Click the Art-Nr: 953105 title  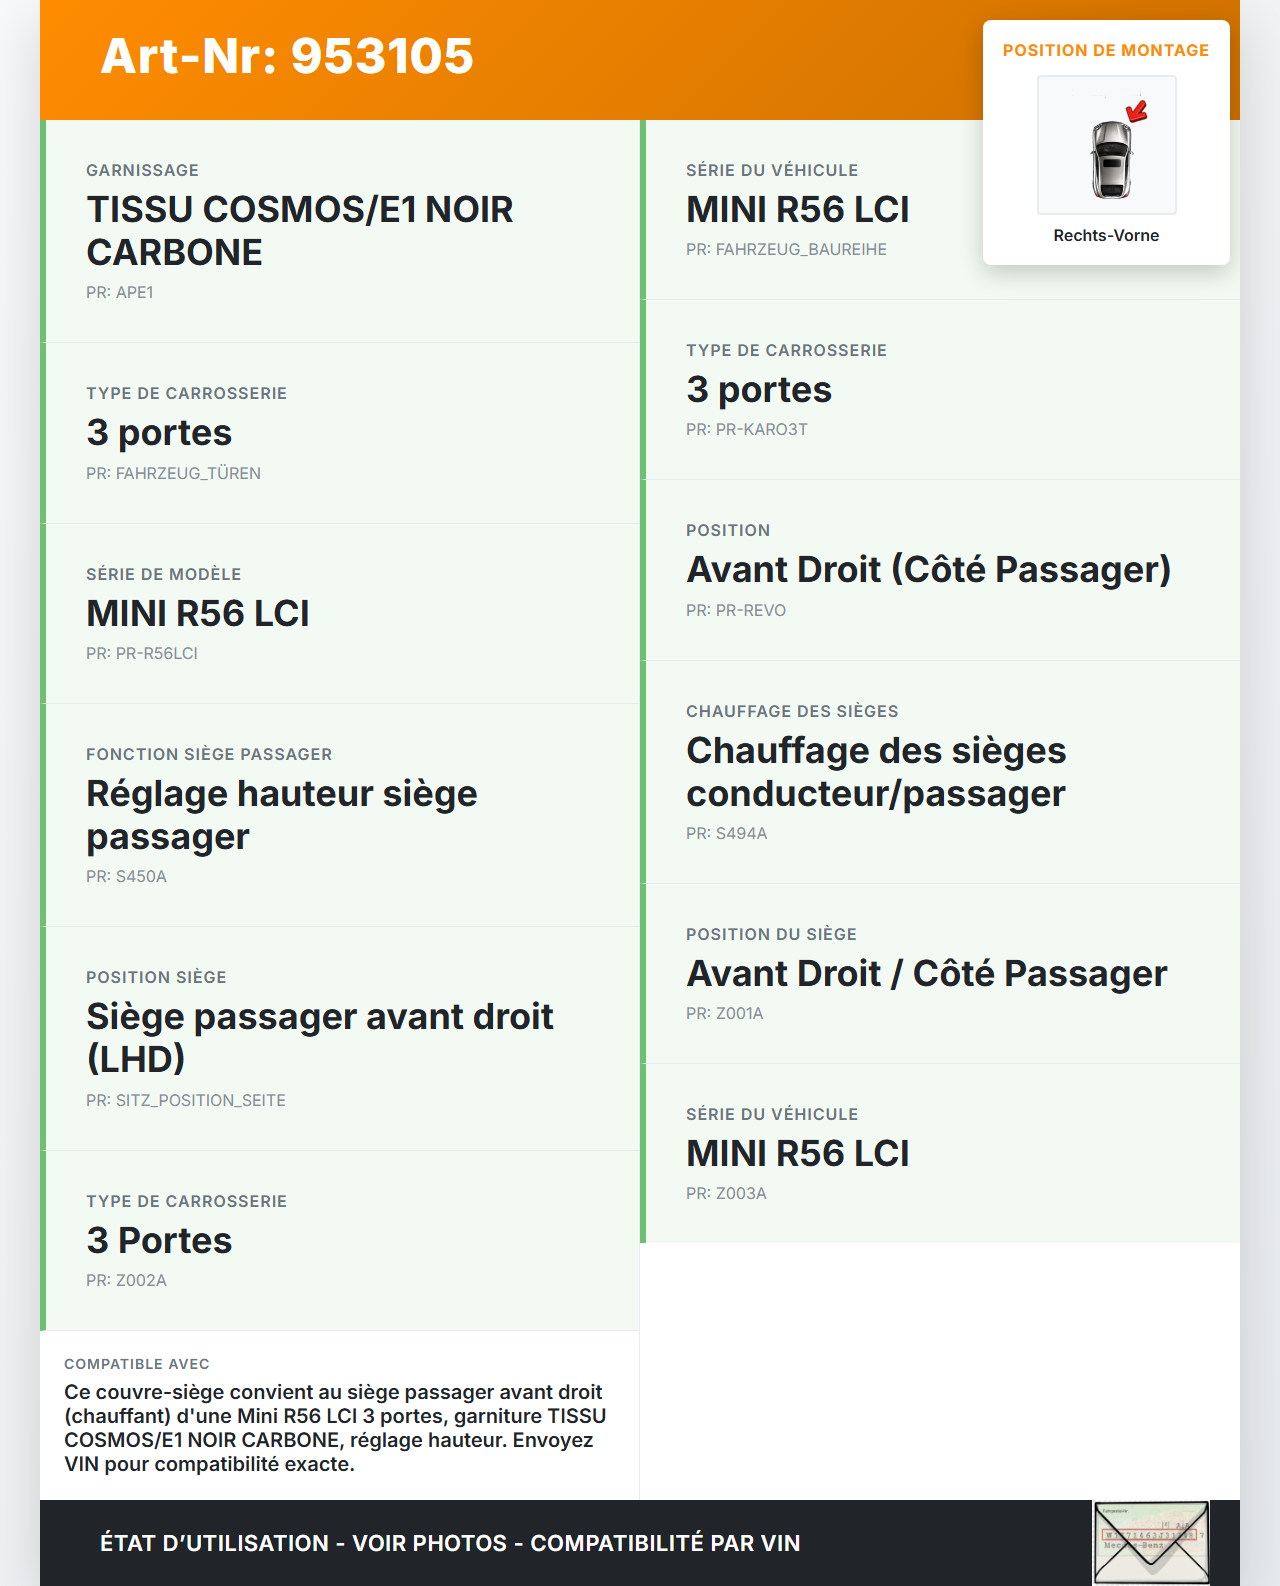click(287, 56)
